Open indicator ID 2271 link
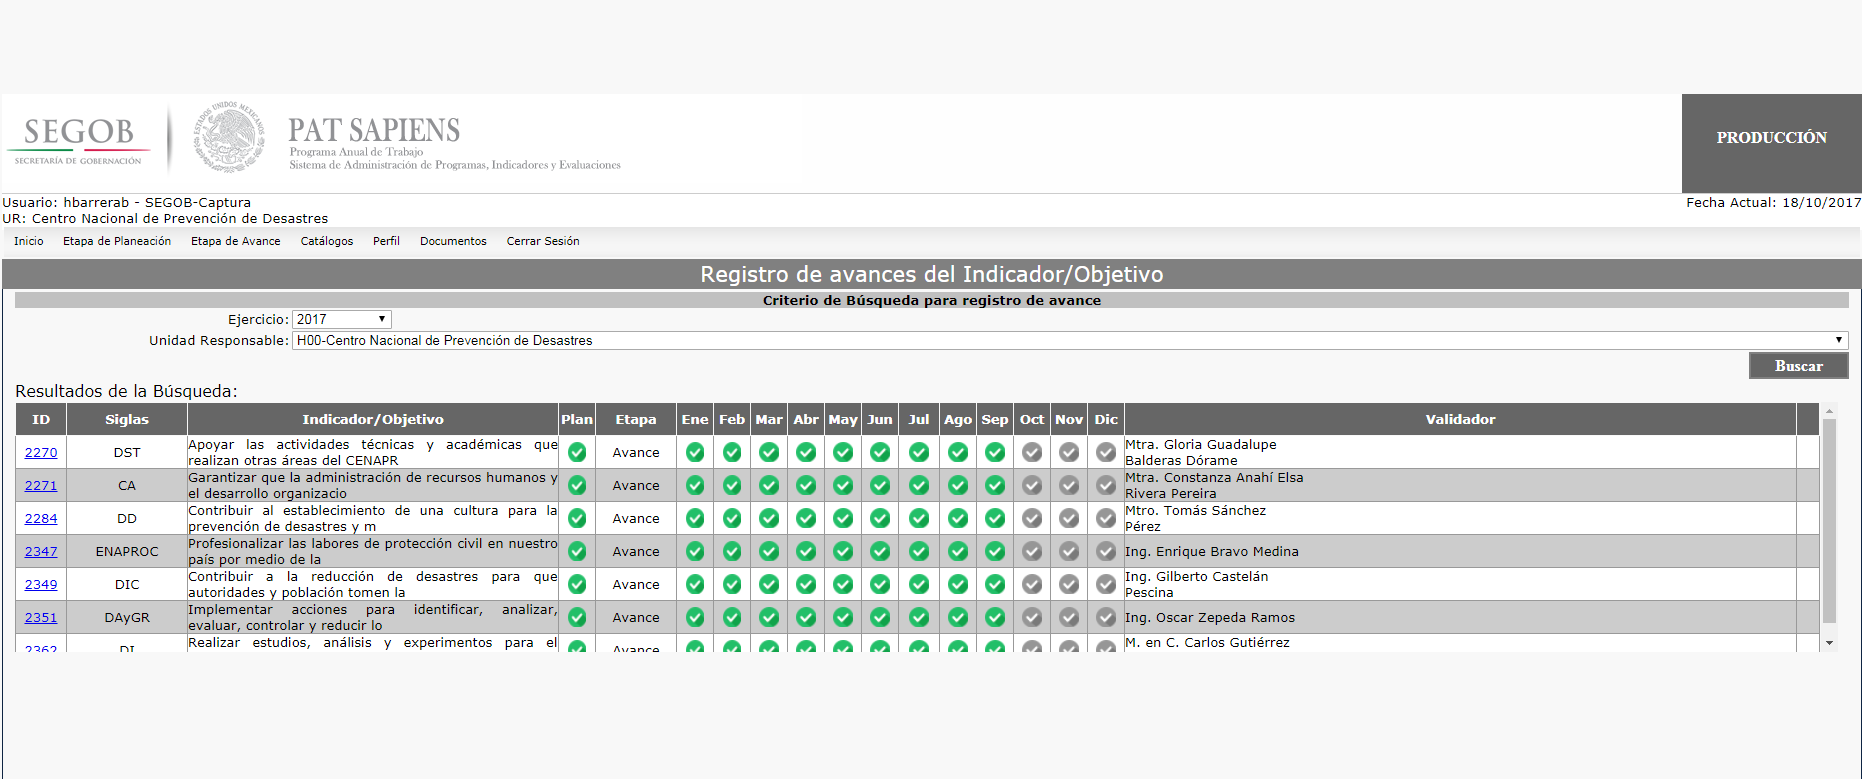1862x779 pixels. [x=41, y=485]
